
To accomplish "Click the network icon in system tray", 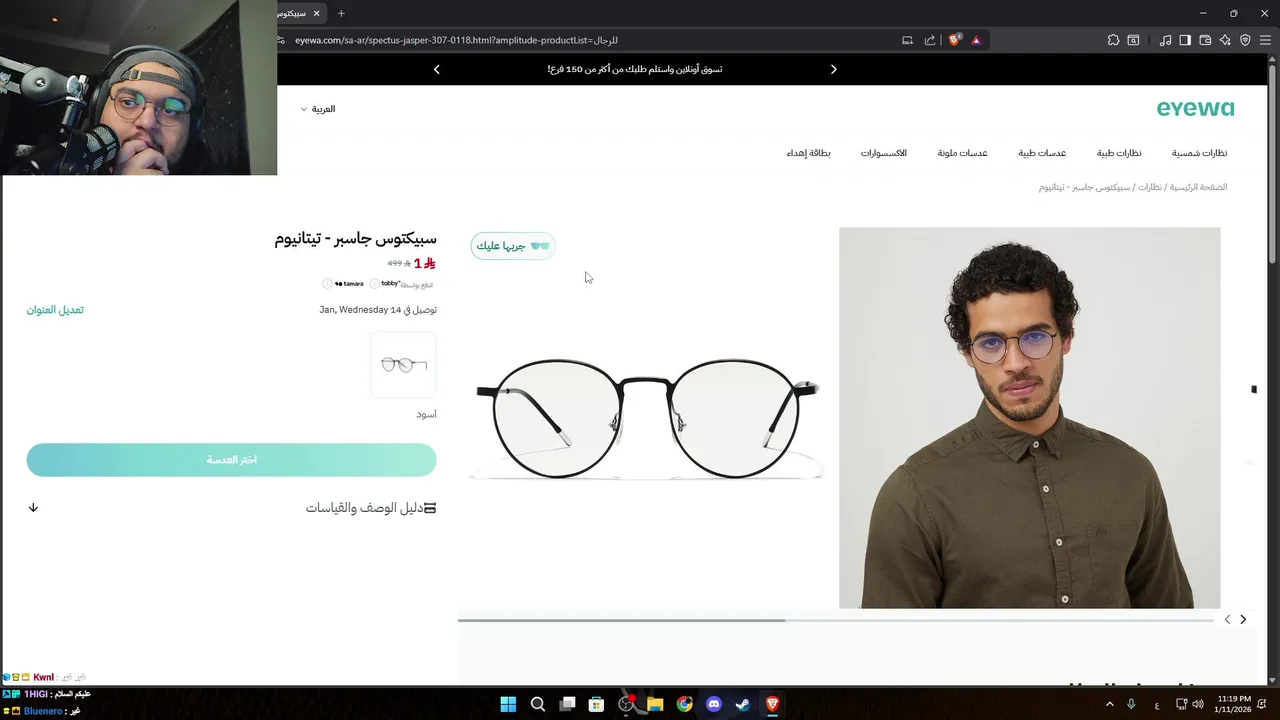I will pos(1181,704).
